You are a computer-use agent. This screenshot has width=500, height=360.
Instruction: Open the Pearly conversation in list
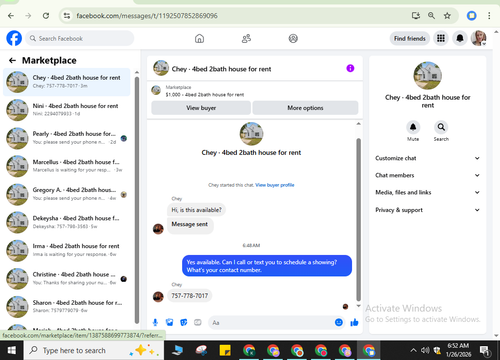(x=67, y=138)
